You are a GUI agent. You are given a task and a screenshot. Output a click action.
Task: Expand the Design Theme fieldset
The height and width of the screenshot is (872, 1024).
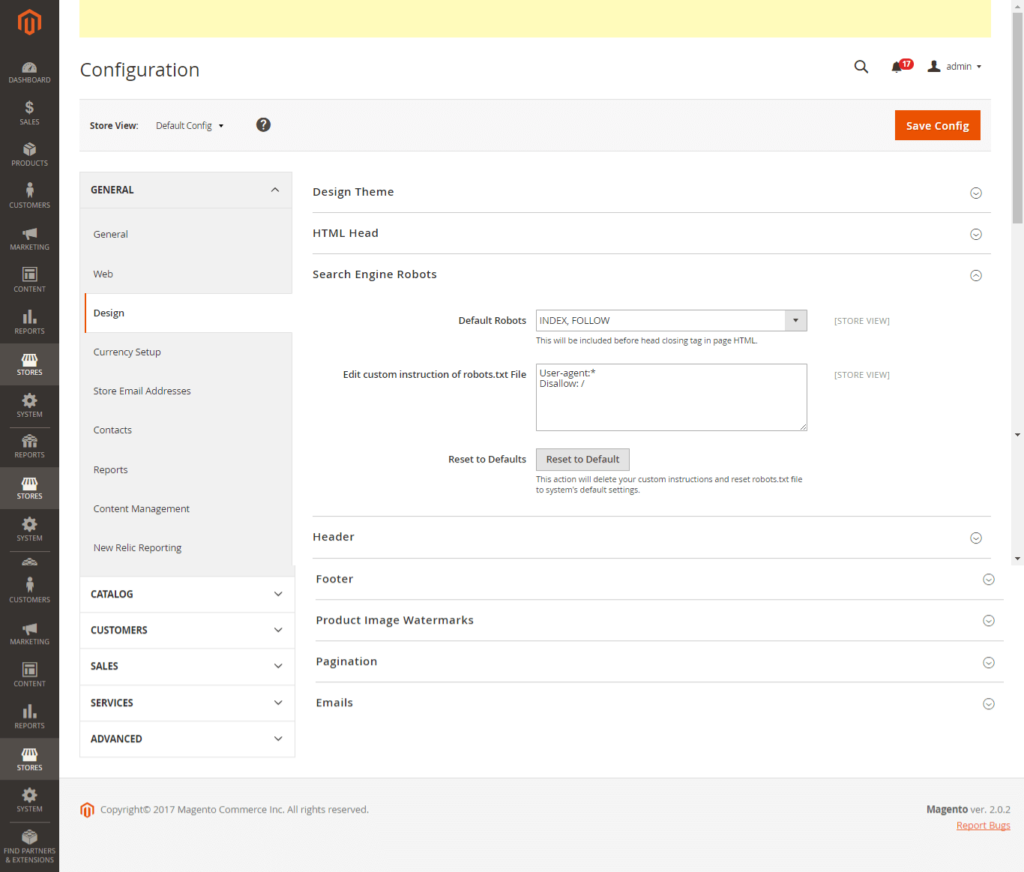tap(651, 192)
